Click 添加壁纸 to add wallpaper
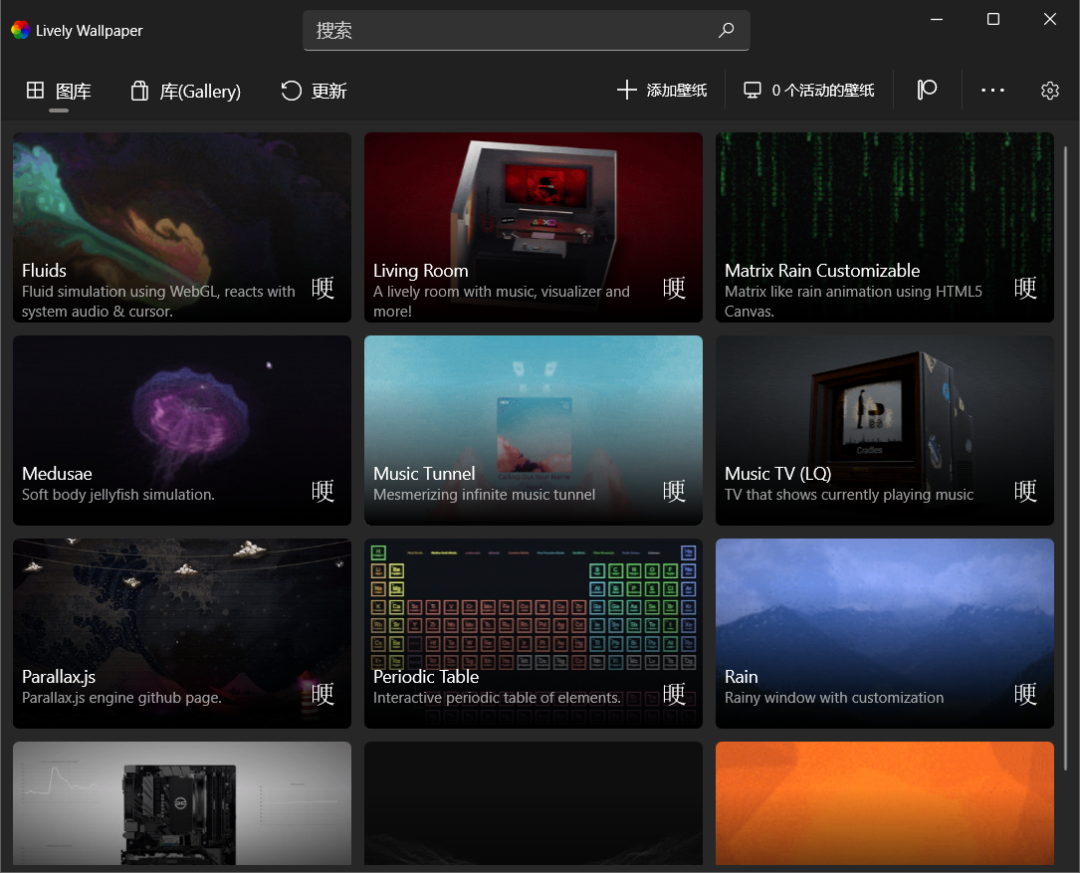 pyautogui.click(x=662, y=90)
